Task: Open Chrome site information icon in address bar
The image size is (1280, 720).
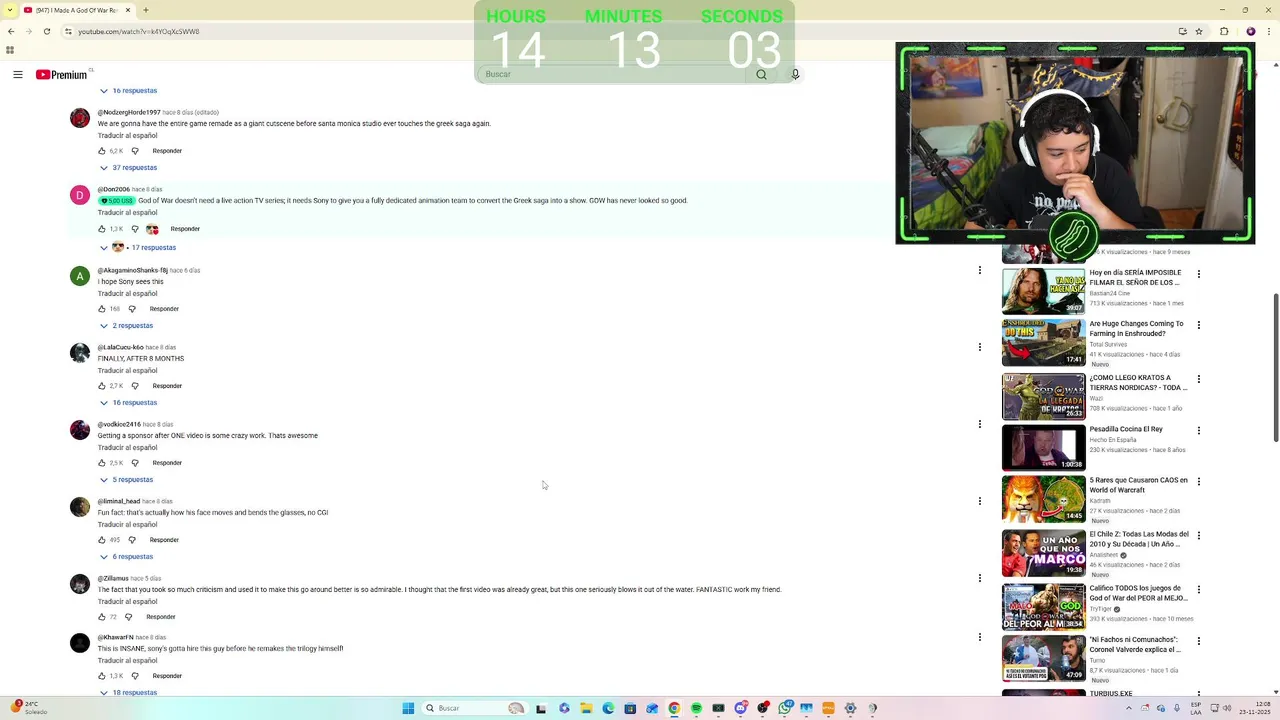Action: pos(68,31)
